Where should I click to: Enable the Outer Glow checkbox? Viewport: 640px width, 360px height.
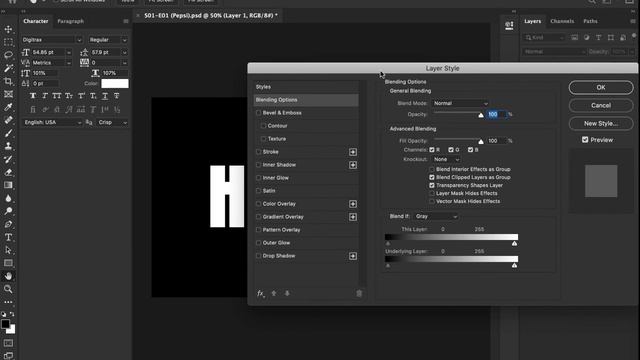258,243
